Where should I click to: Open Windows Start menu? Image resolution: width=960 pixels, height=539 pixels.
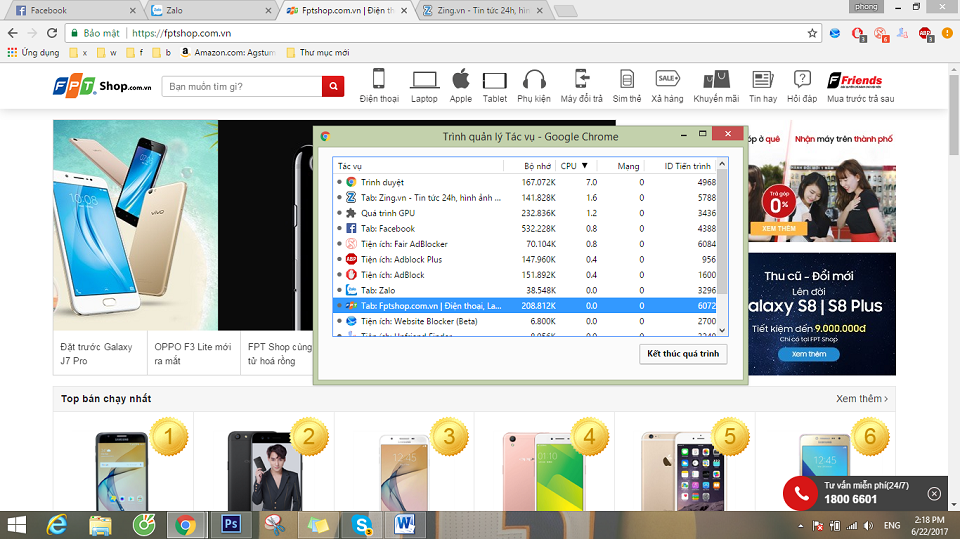(17, 525)
